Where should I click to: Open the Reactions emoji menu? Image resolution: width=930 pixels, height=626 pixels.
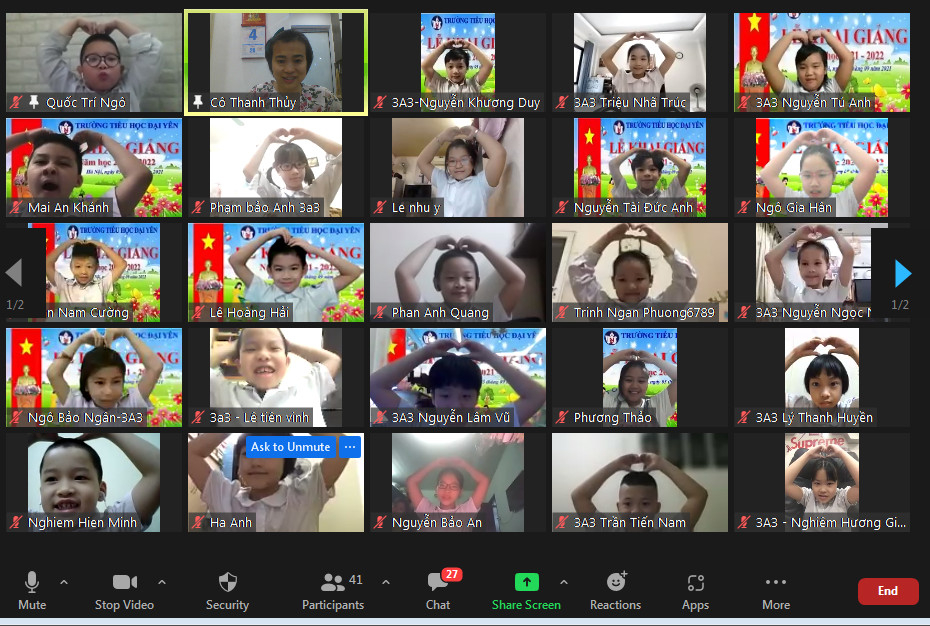[615, 583]
